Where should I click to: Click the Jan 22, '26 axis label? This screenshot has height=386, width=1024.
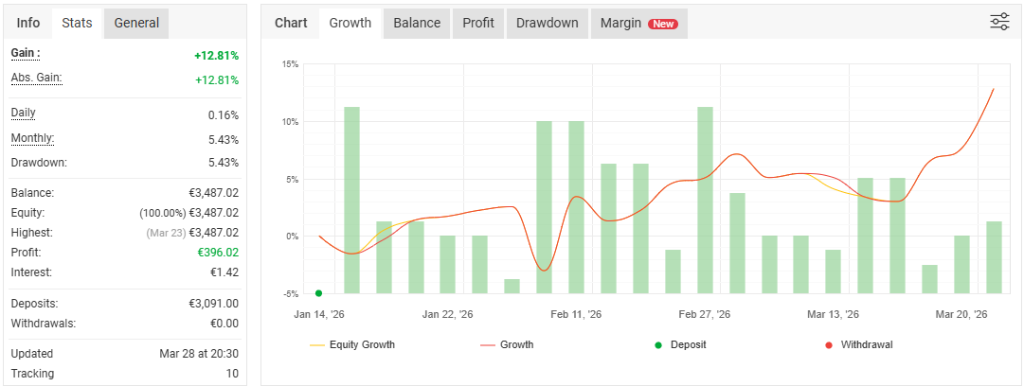click(x=447, y=315)
